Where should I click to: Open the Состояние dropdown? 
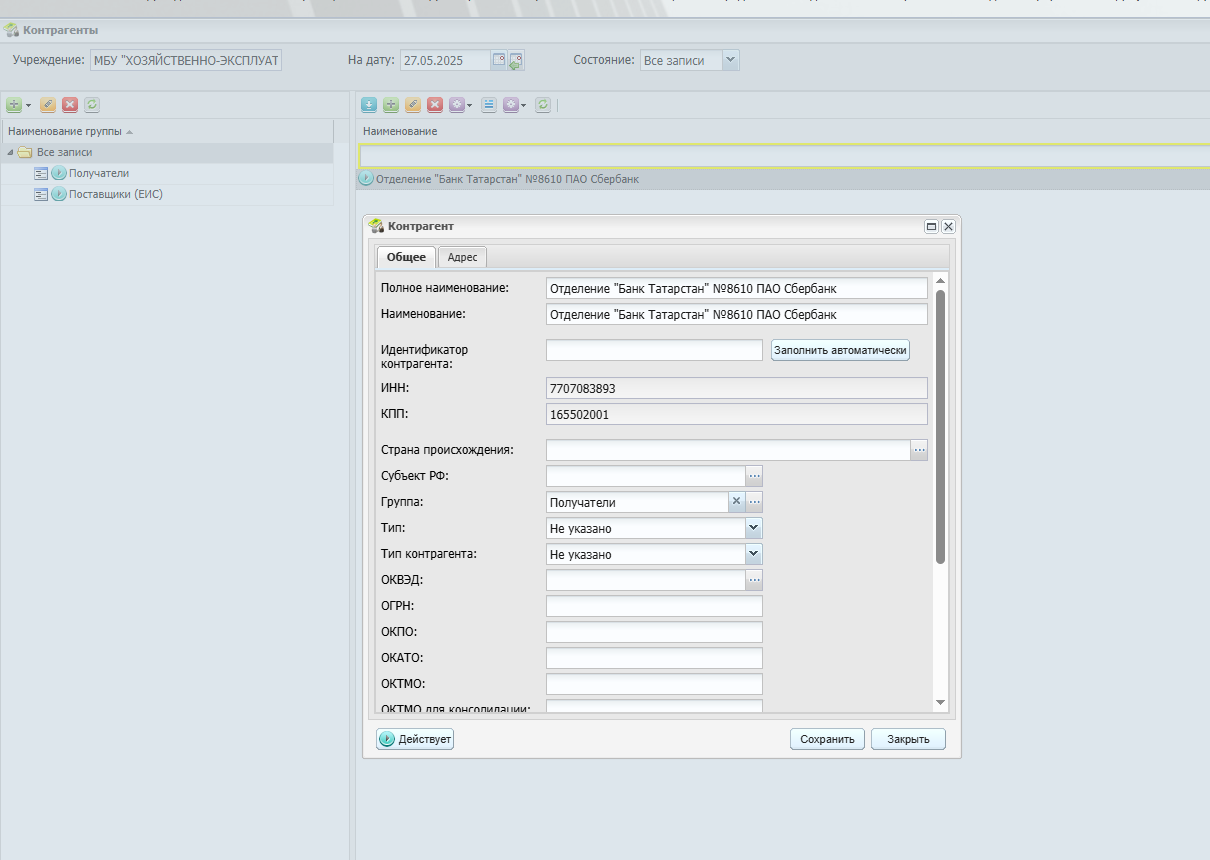click(731, 60)
